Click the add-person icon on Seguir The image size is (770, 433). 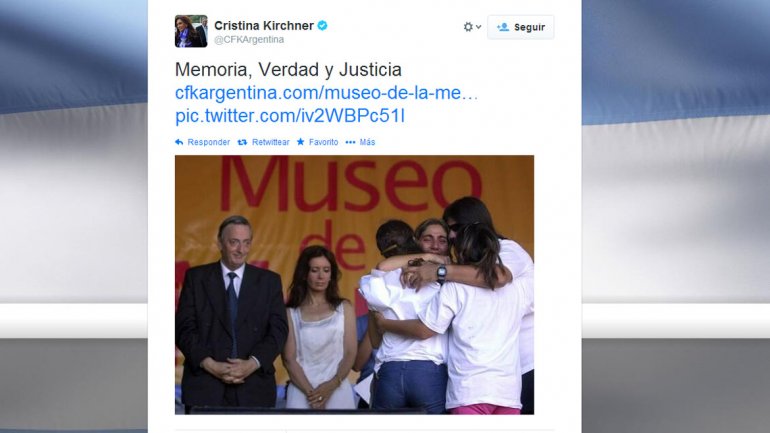pyautogui.click(x=503, y=27)
